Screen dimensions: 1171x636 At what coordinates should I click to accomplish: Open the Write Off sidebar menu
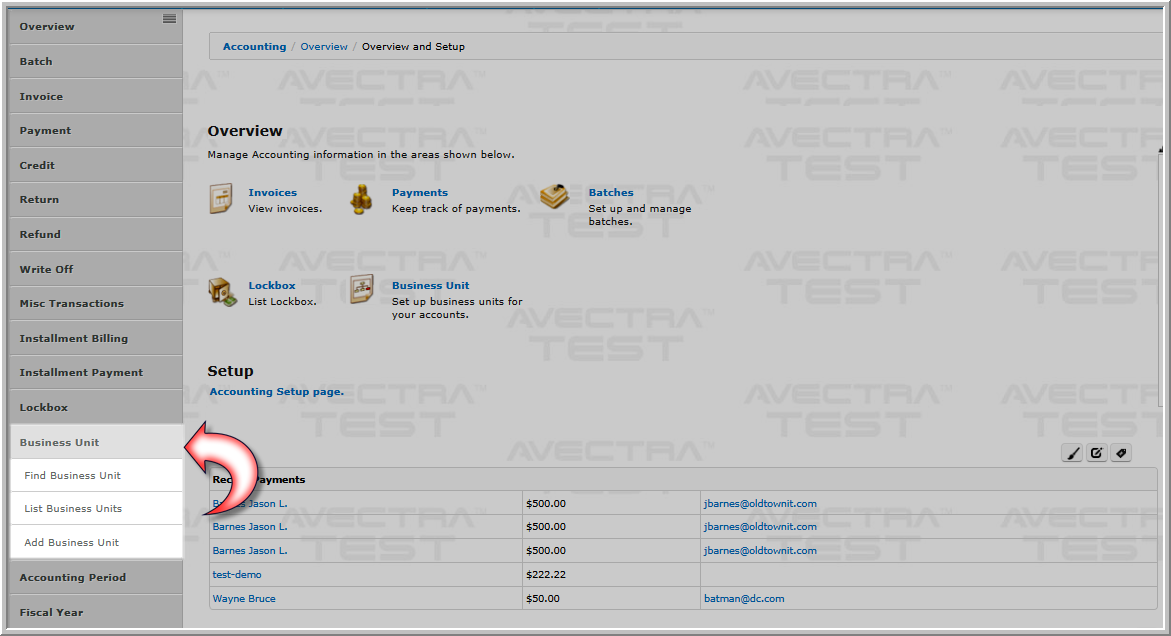[x=96, y=269]
